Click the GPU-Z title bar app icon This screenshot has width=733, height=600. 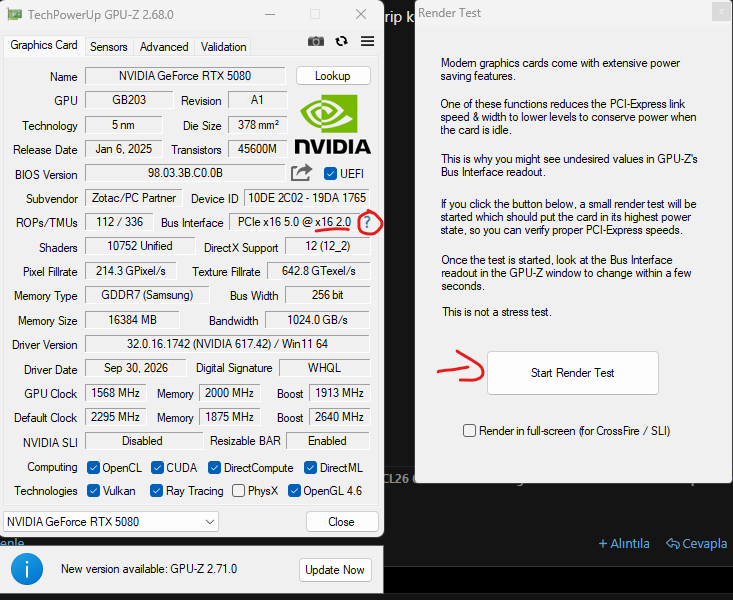tap(14, 14)
